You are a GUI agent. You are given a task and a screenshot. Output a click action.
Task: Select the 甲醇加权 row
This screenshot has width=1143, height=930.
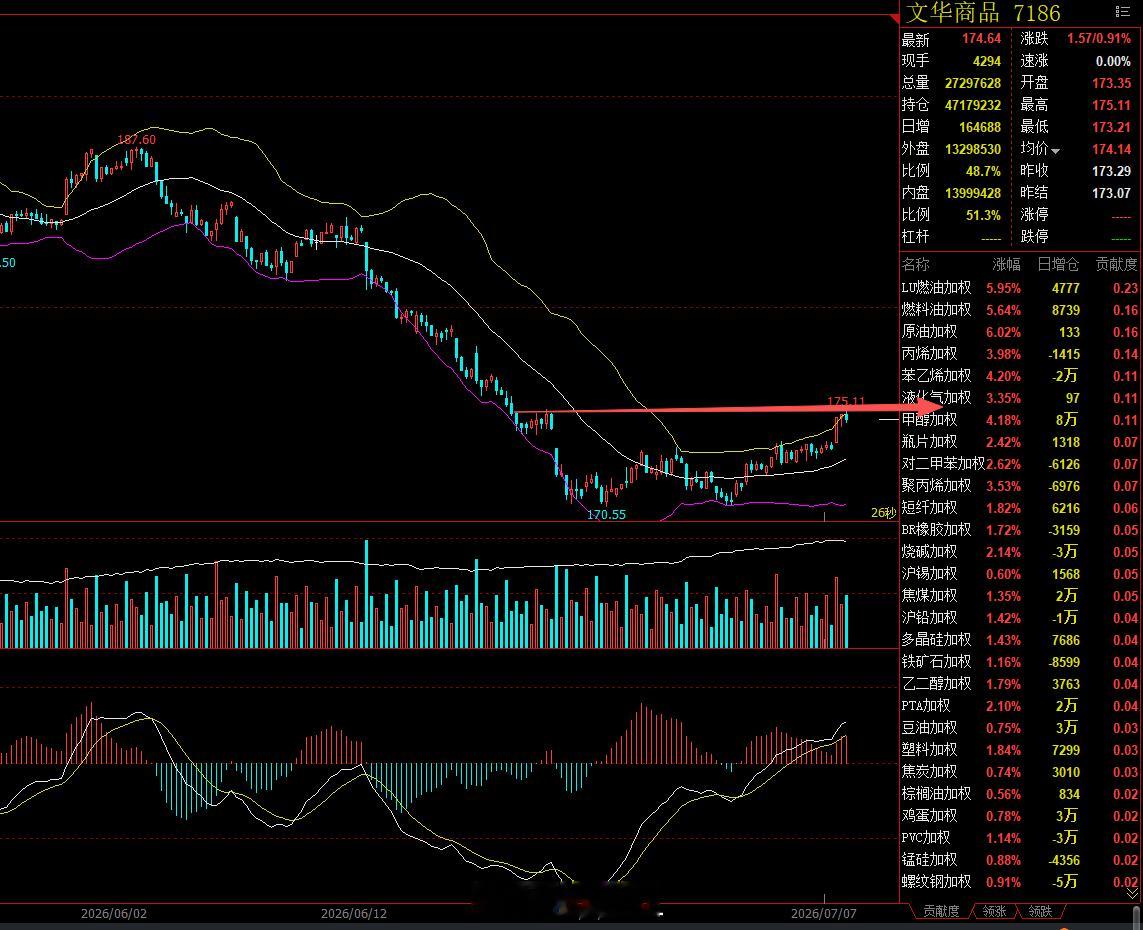(1020, 420)
